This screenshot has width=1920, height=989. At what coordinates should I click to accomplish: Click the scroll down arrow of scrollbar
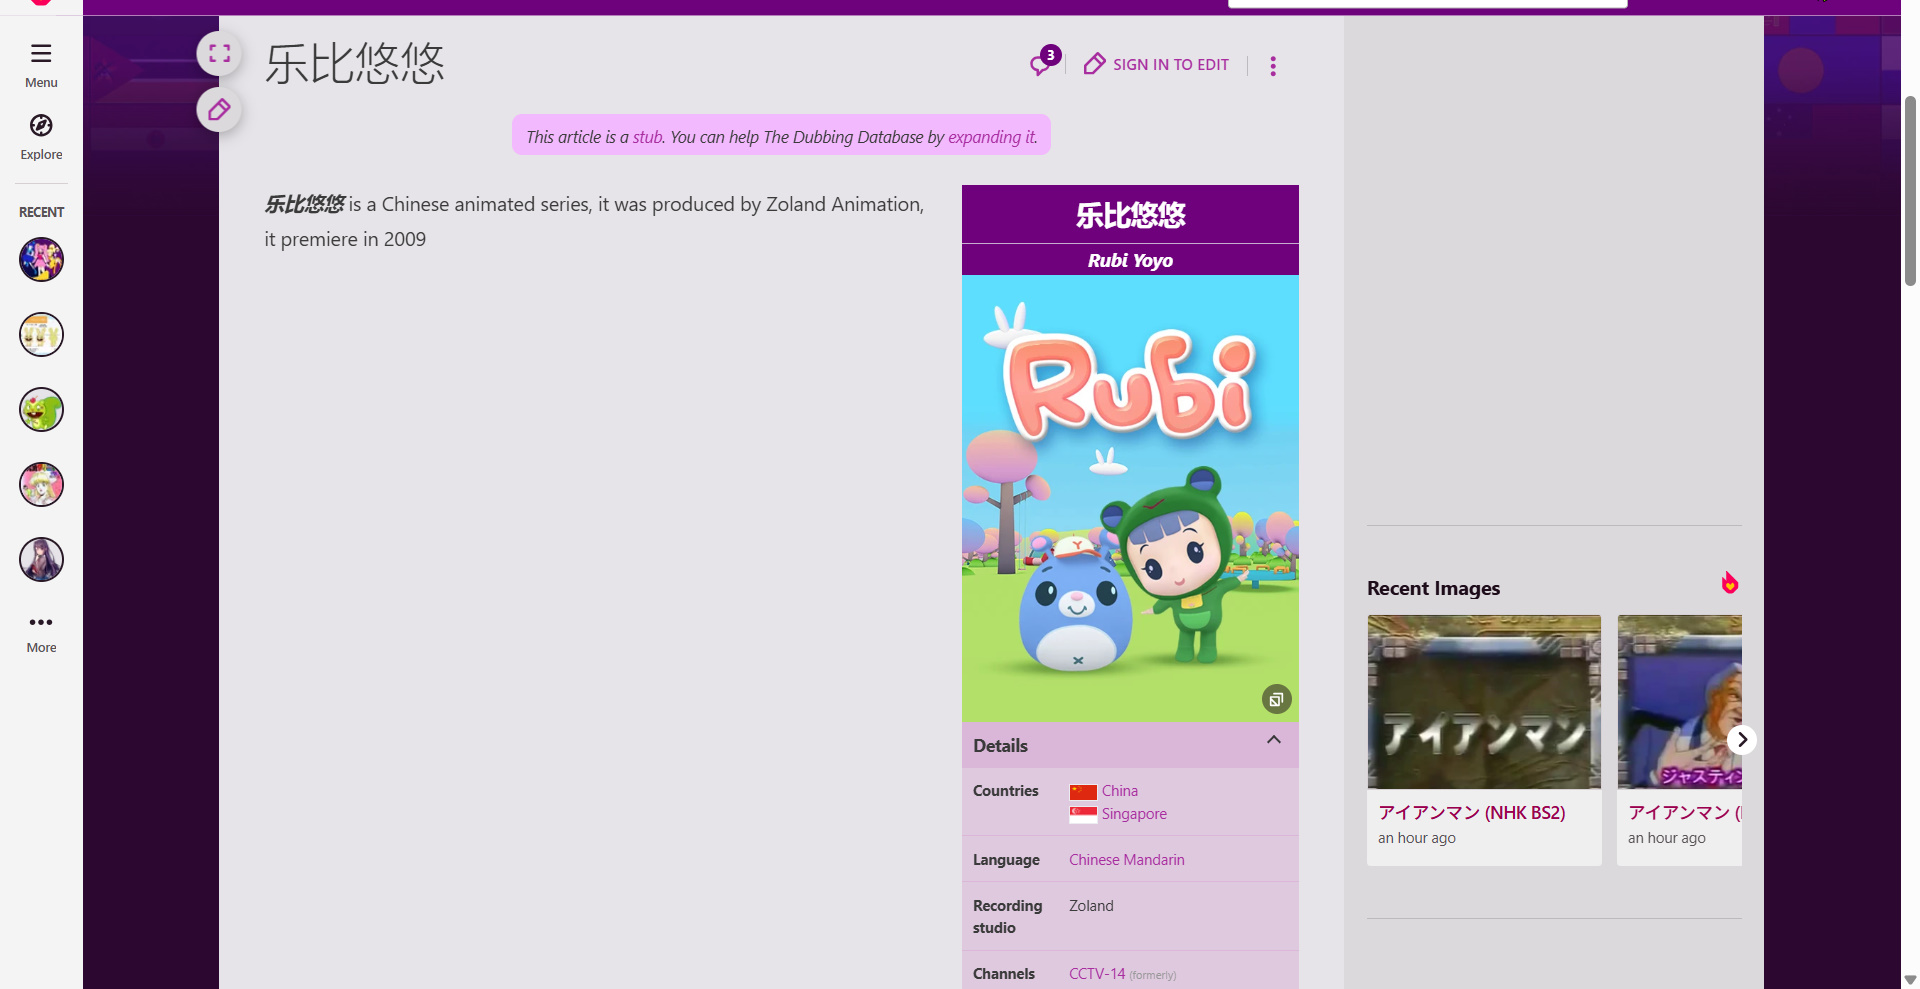[x=1910, y=980]
